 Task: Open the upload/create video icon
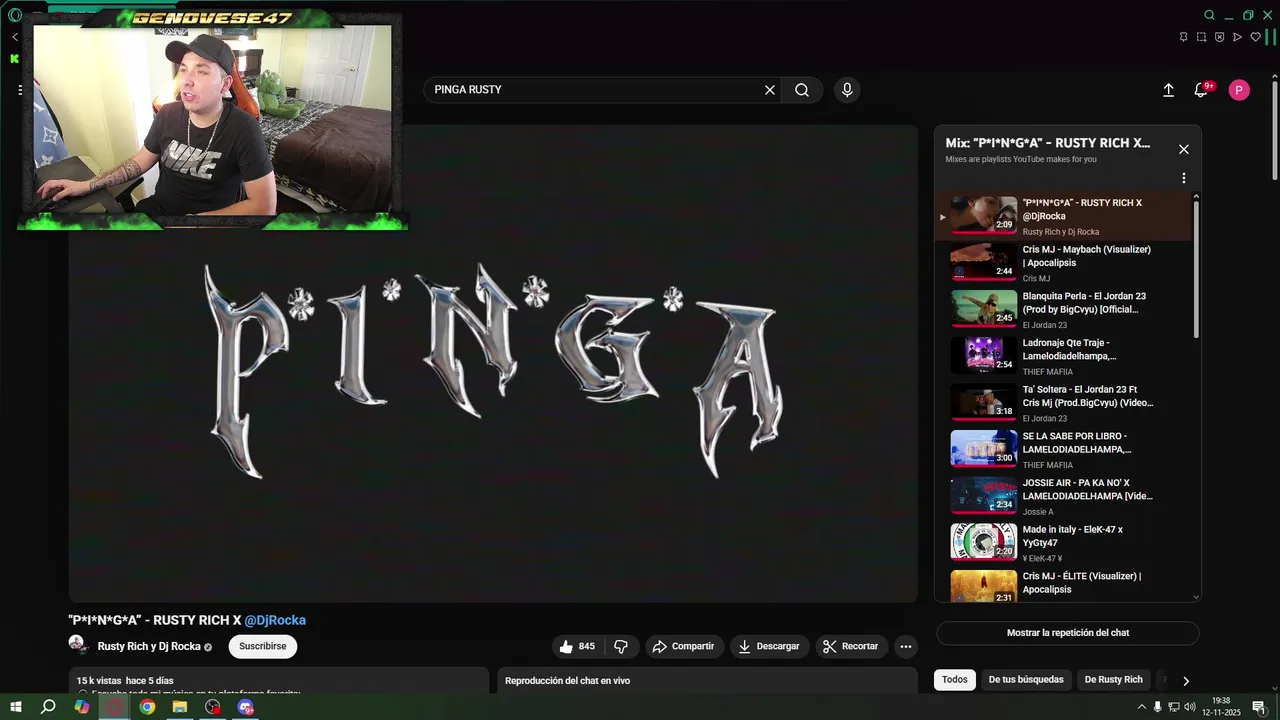click(x=1168, y=90)
